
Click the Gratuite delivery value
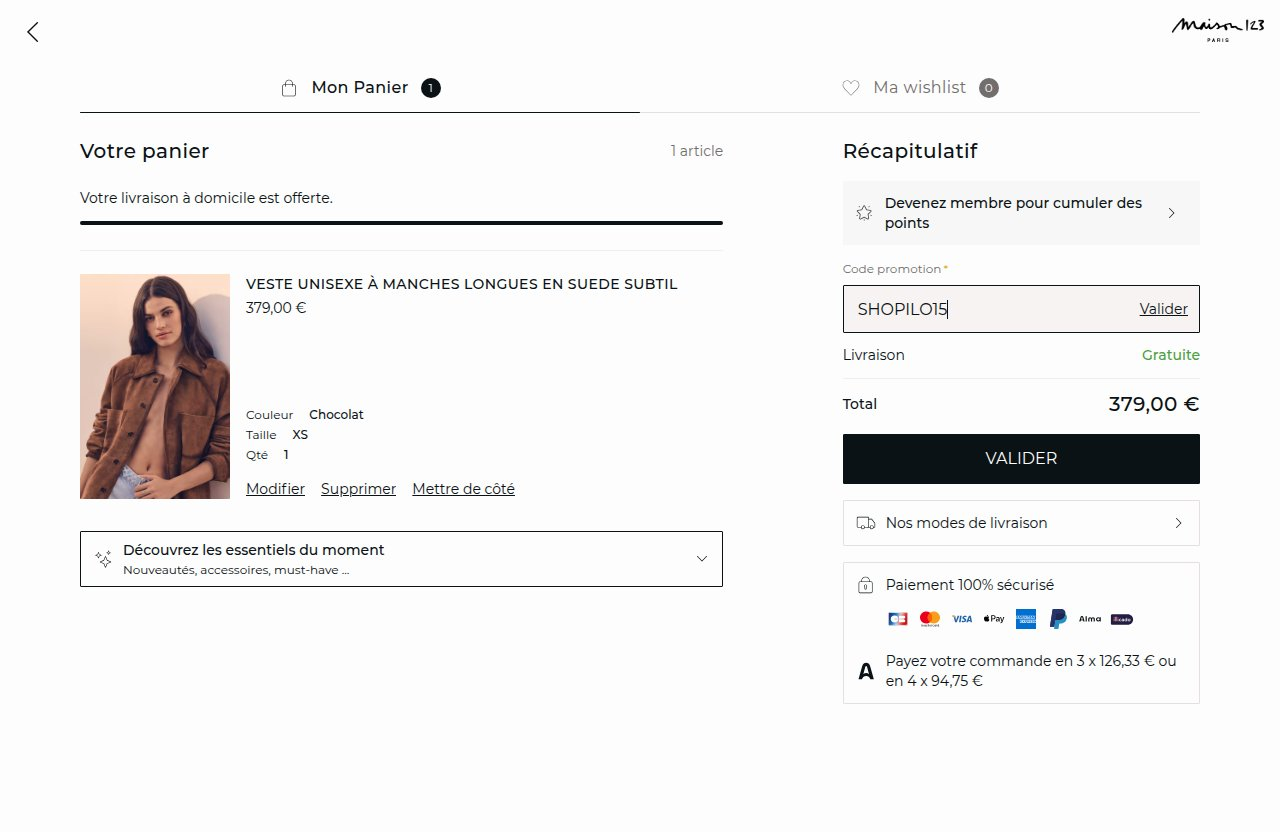click(1171, 355)
